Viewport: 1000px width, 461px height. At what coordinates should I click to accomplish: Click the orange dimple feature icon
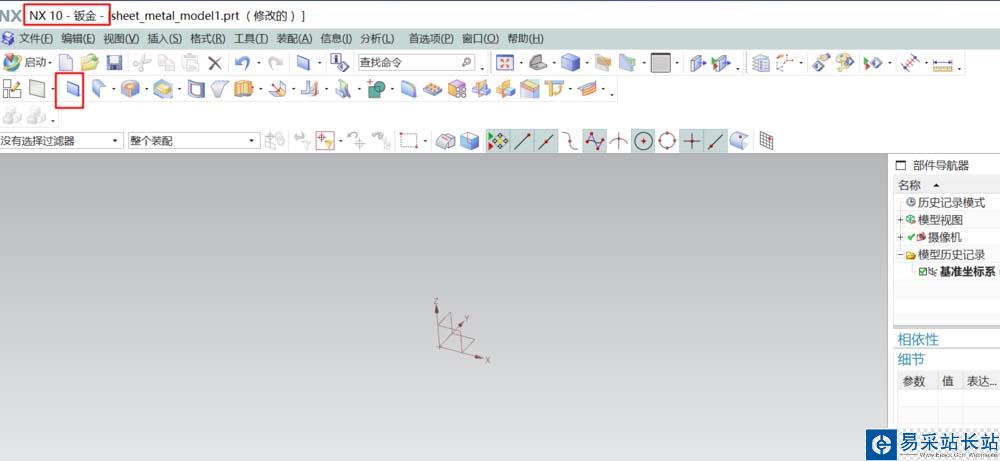click(130, 89)
